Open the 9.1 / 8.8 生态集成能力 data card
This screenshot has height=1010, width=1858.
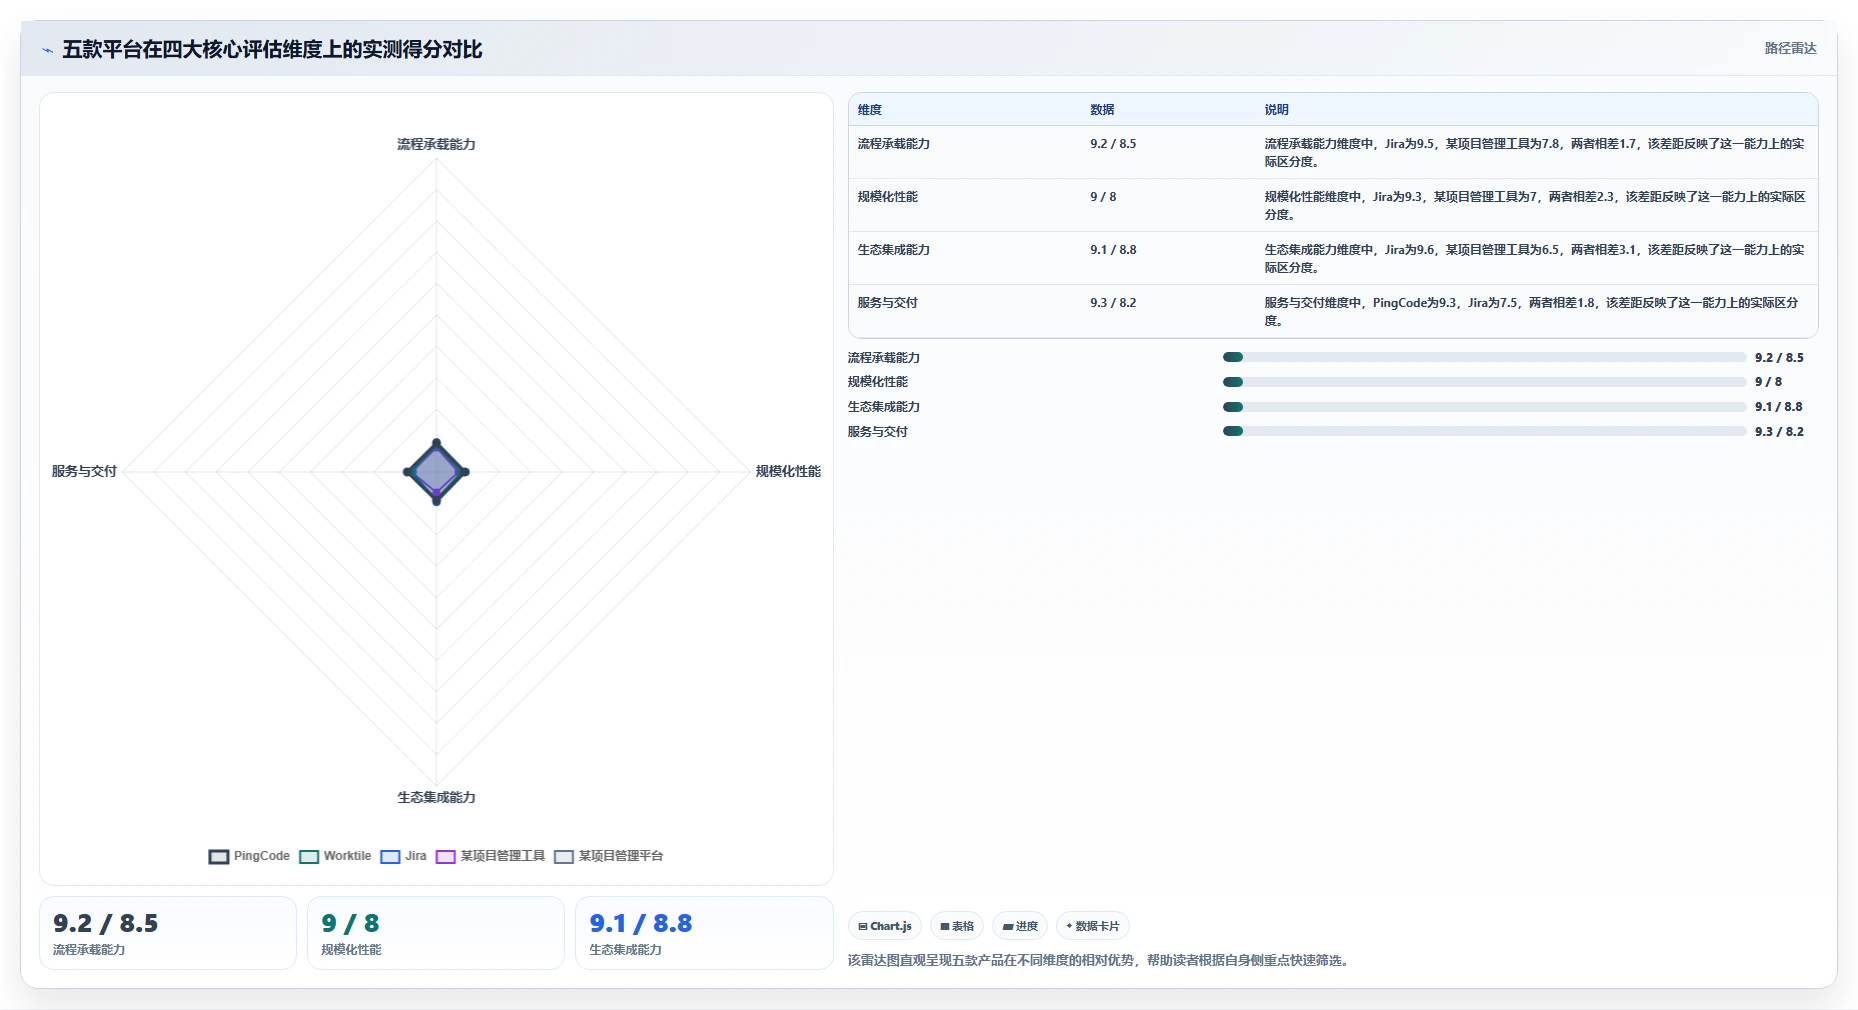(704, 933)
